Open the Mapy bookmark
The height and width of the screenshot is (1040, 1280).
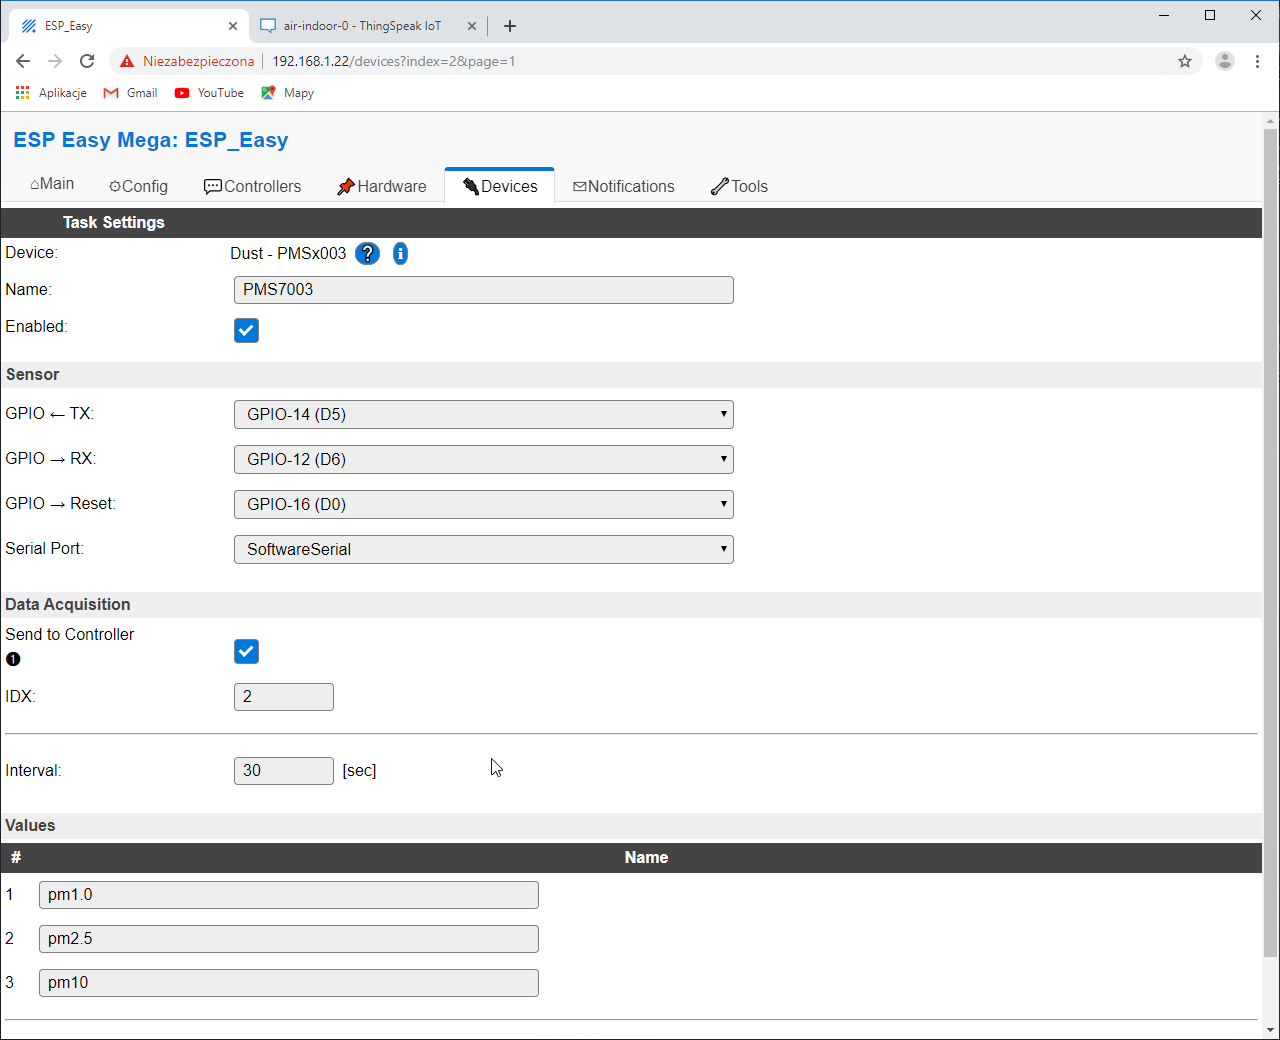click(287, 93)
